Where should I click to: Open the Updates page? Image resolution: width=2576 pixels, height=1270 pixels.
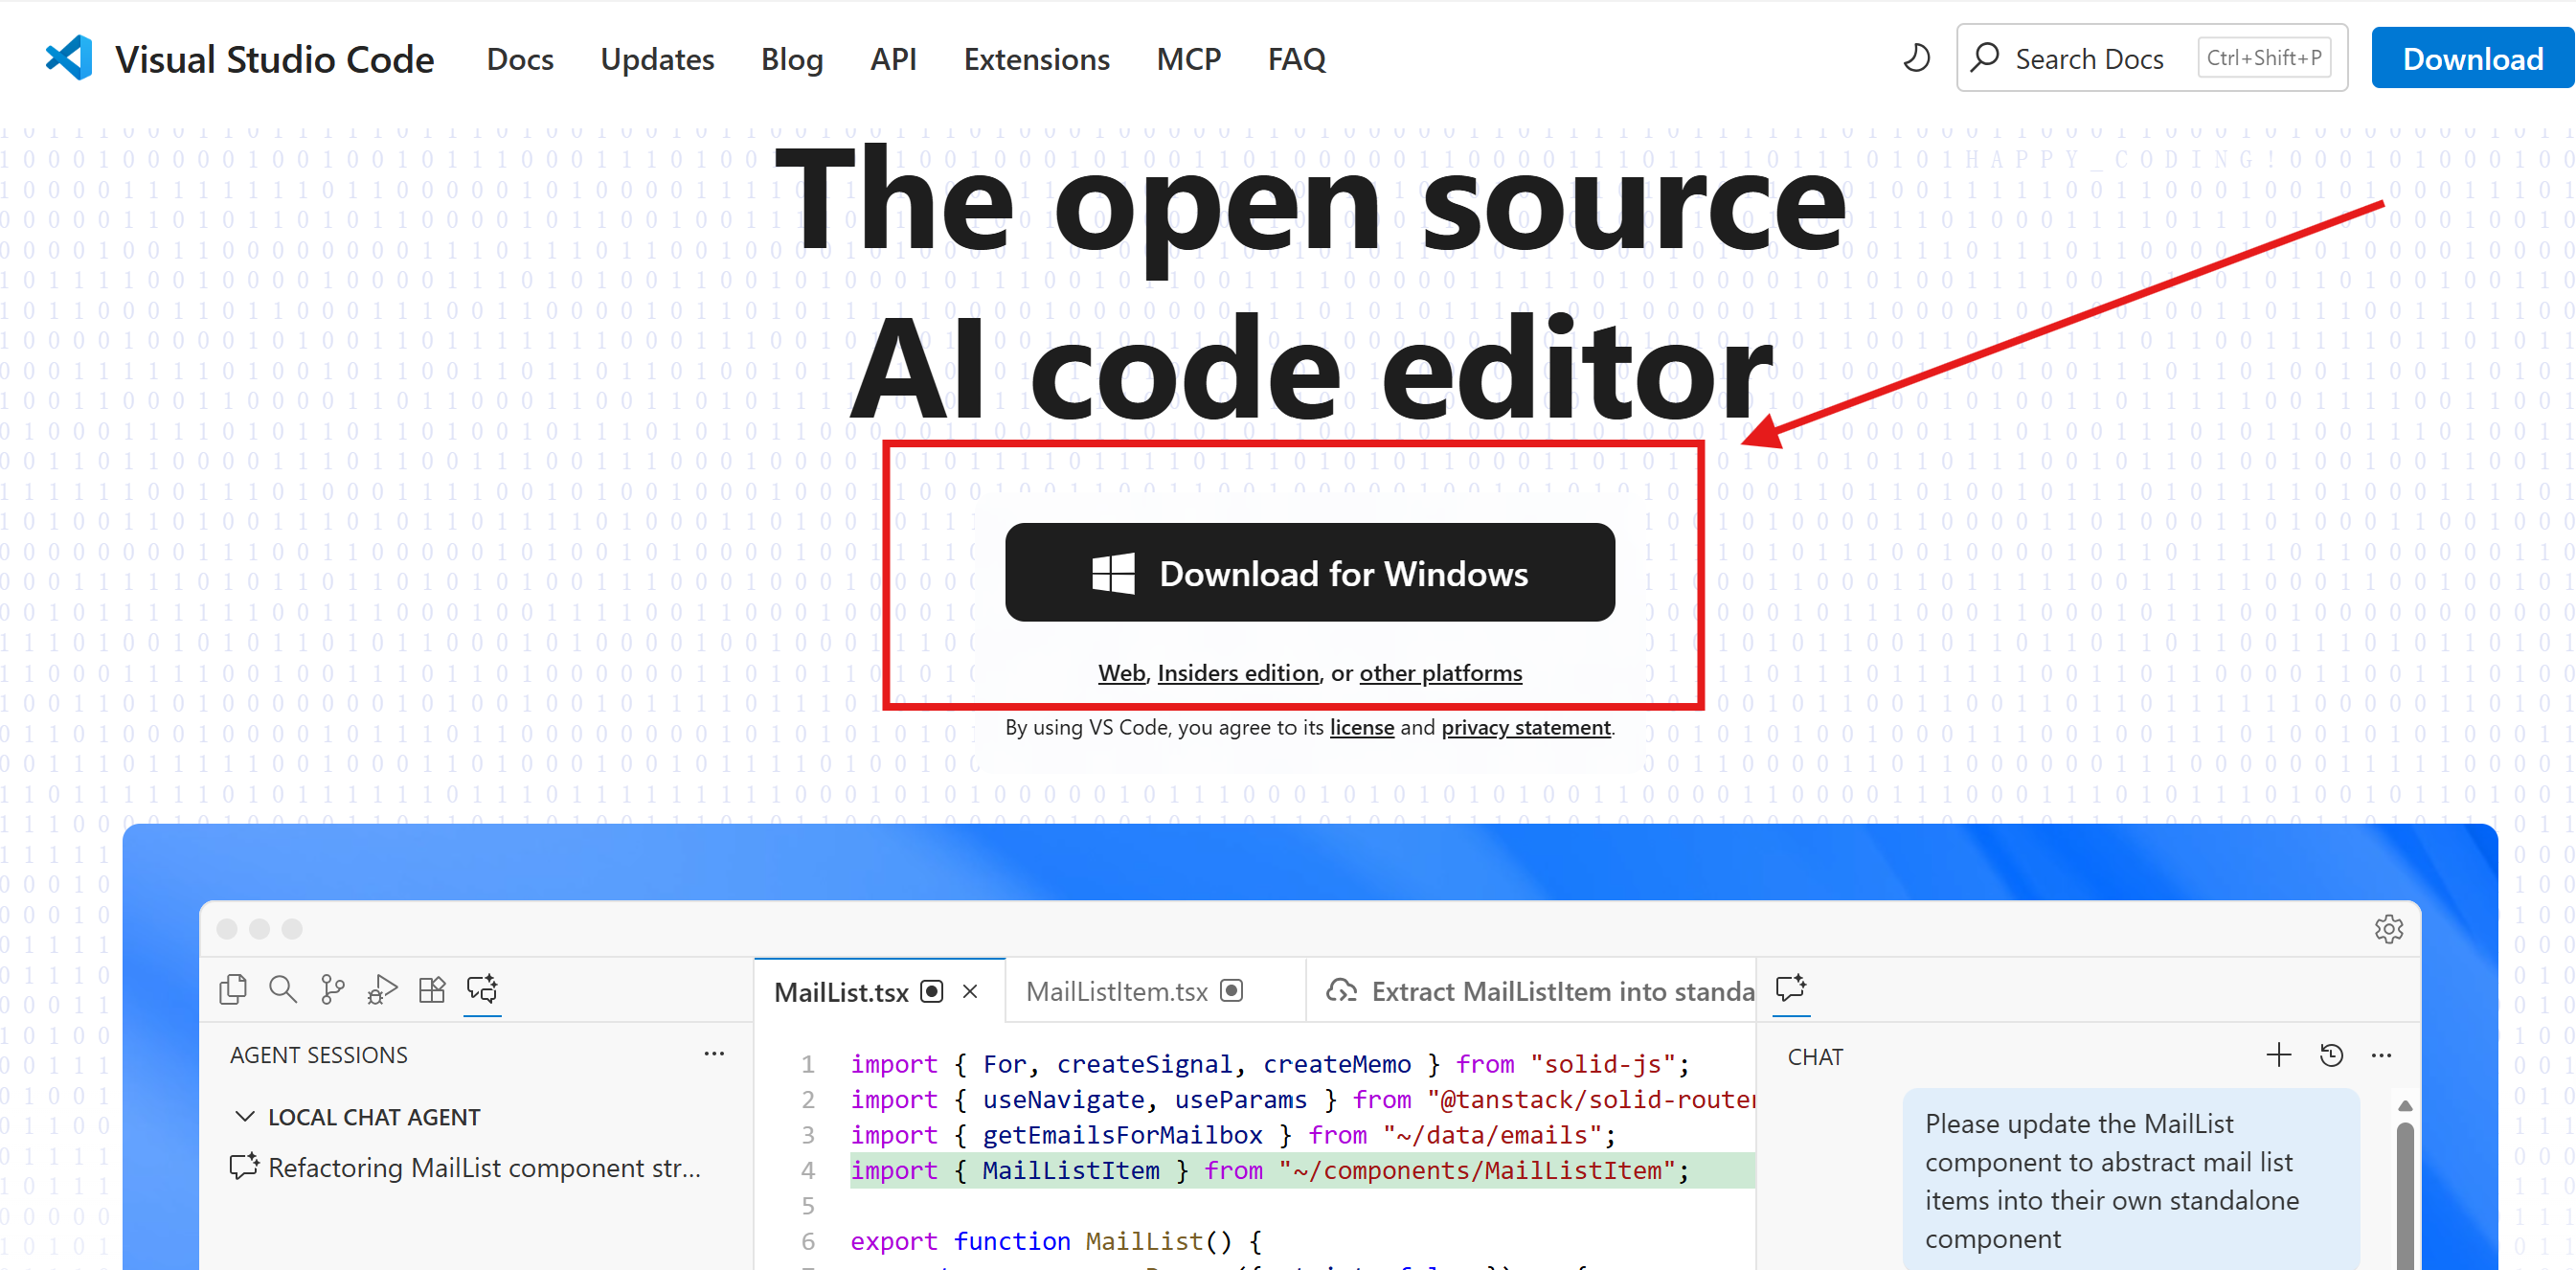click(657, 59)
